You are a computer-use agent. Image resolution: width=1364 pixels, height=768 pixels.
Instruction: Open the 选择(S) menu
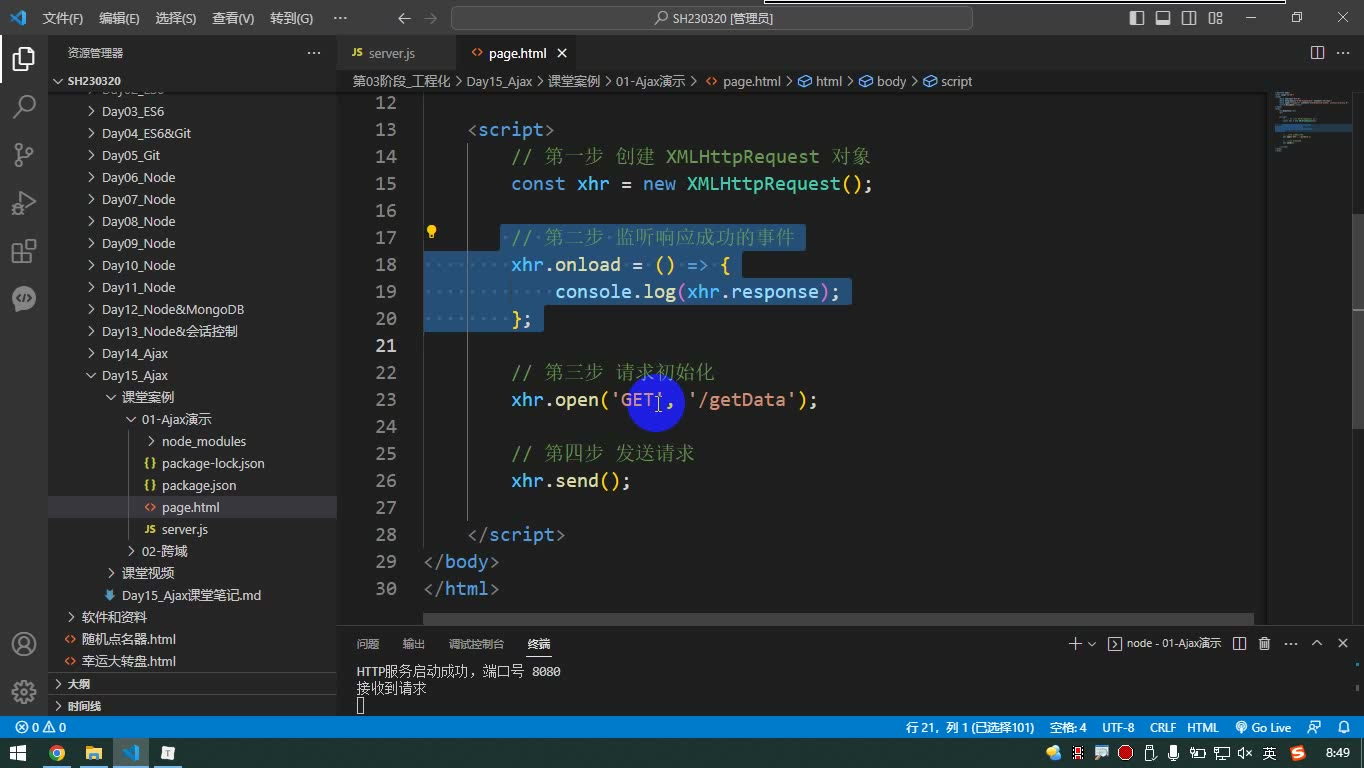[176, 18]
